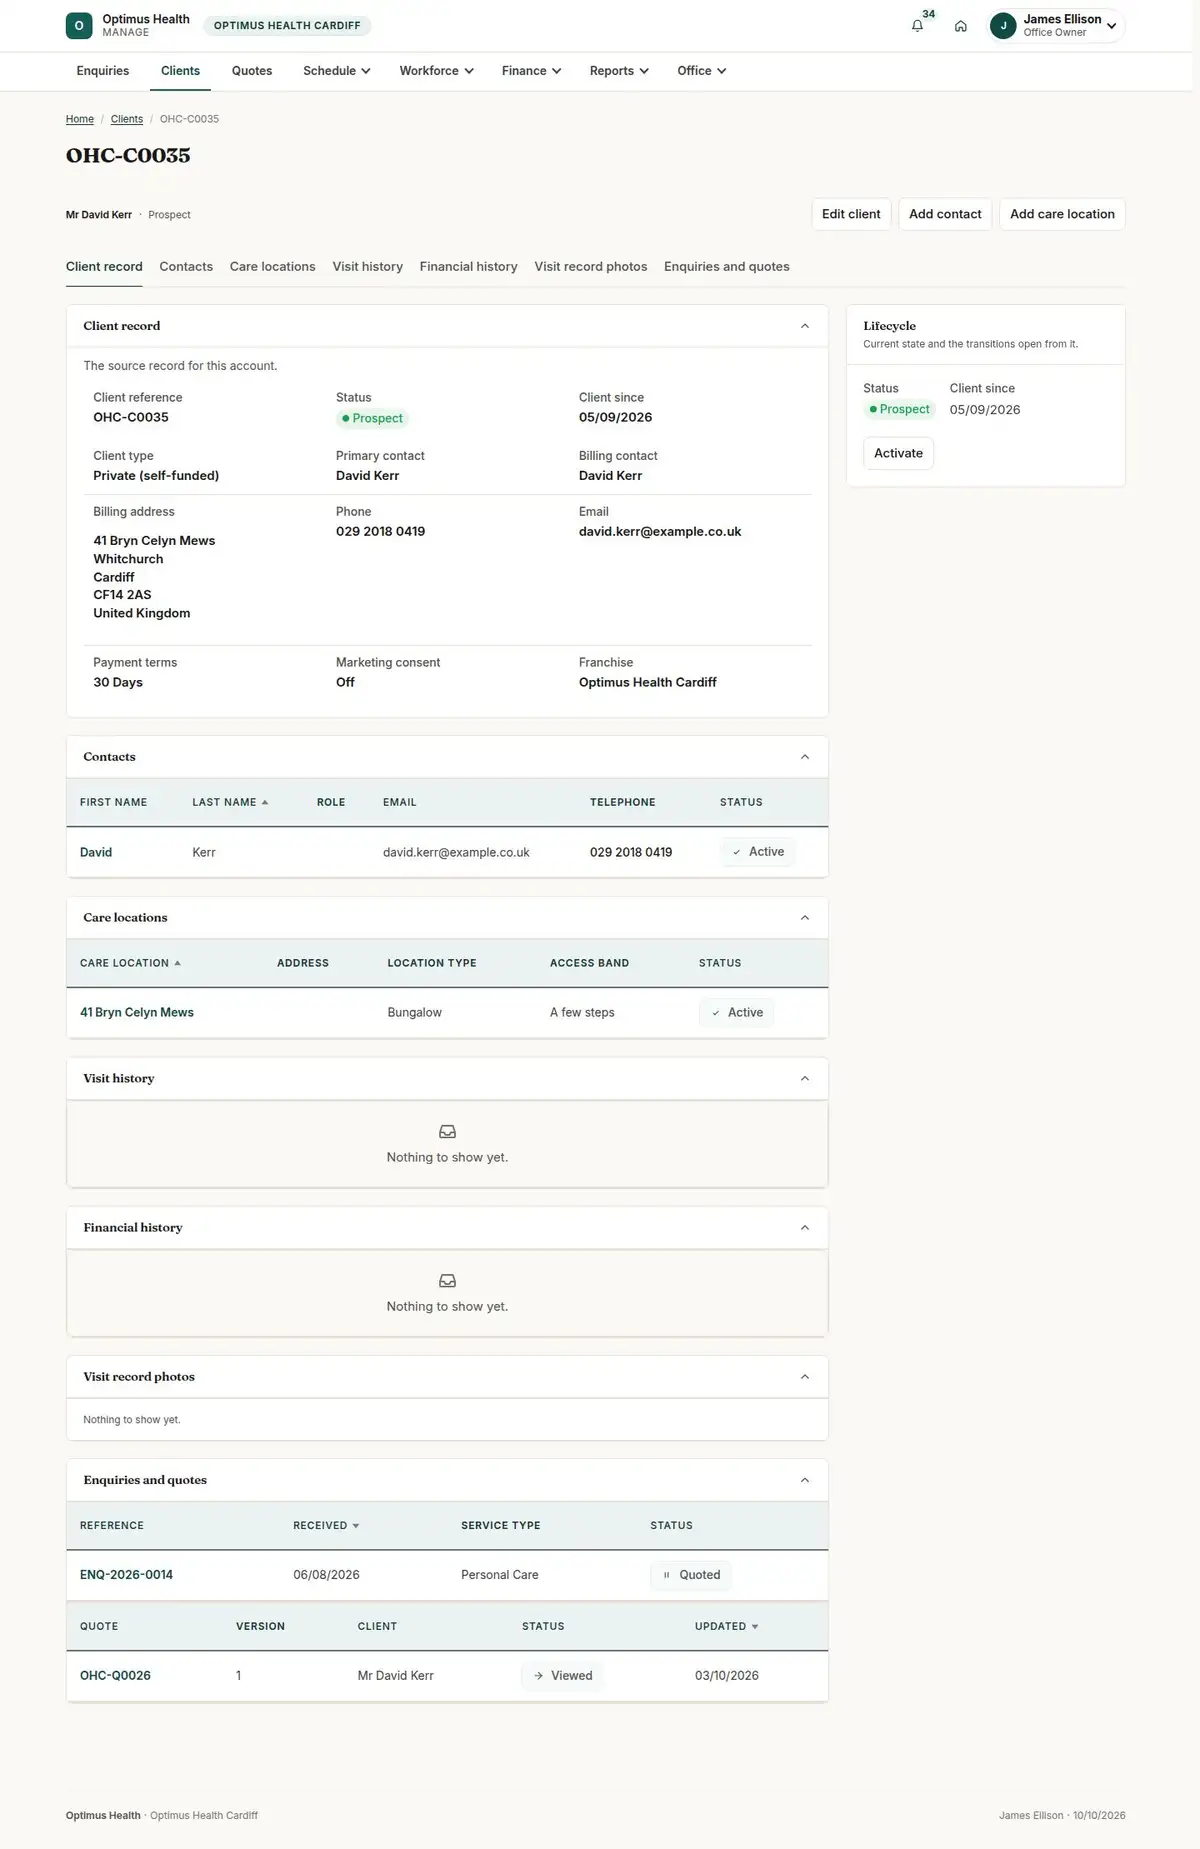Follow the Clients breadcrumb link

point(127,119)
